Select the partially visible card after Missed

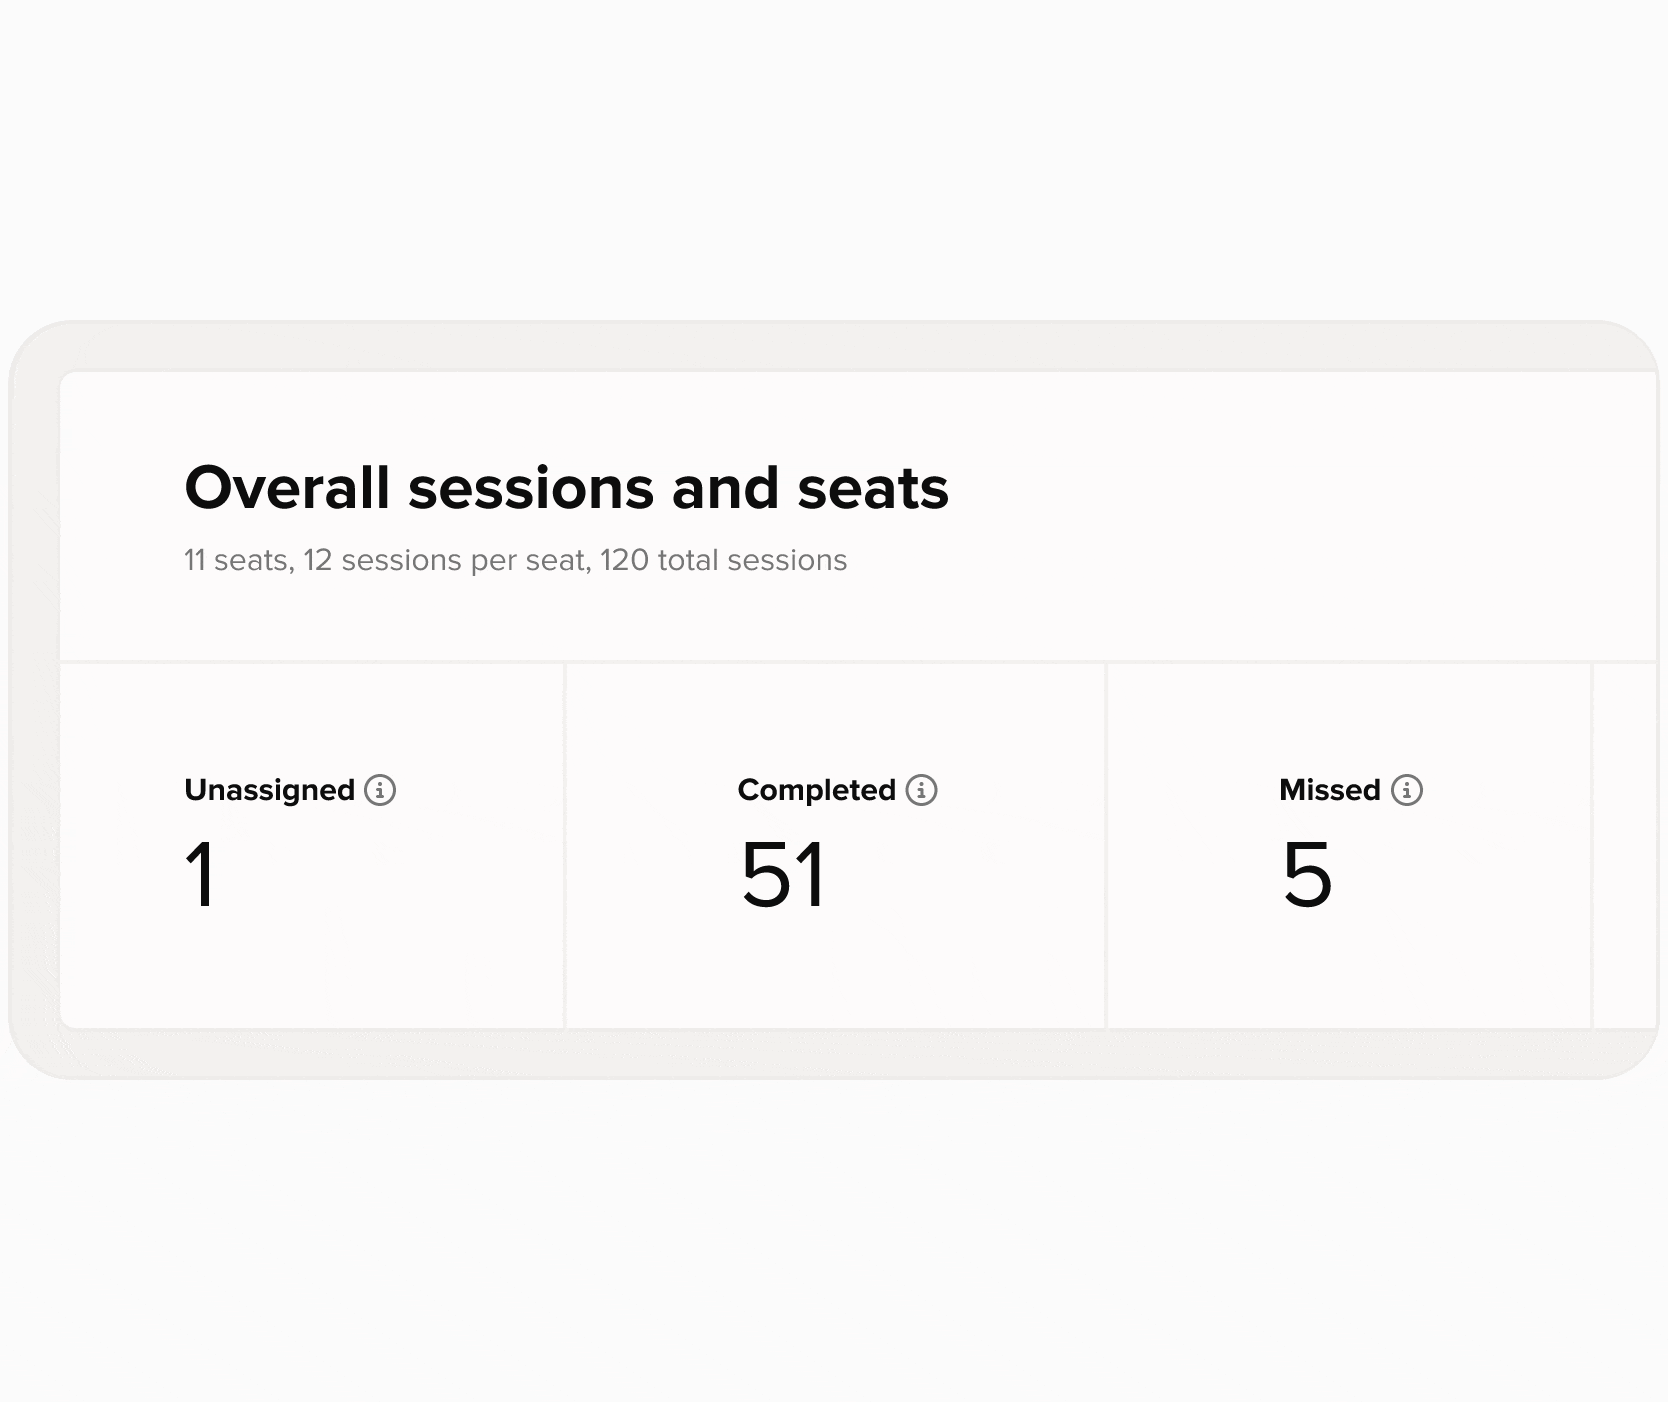[1625, 845]
